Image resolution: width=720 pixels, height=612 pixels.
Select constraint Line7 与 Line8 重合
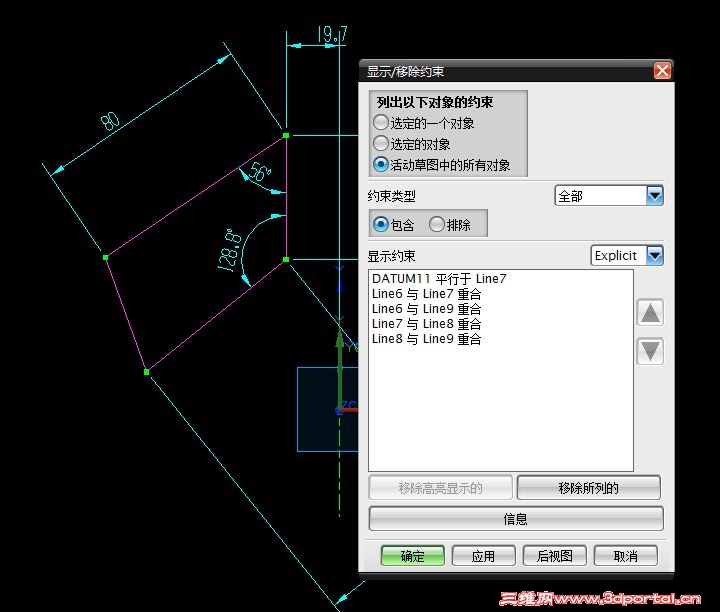[x=427, y=324]
